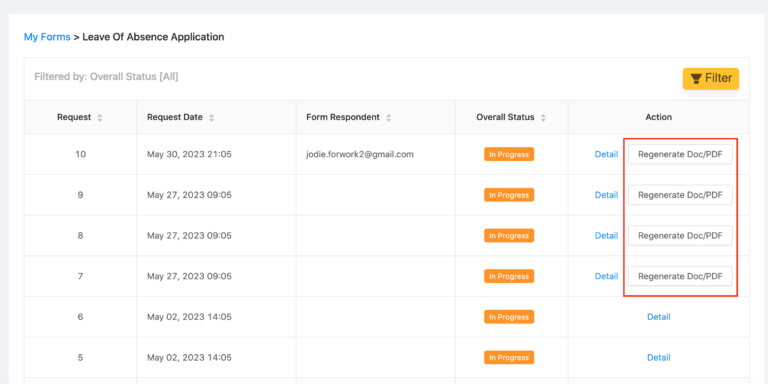Open Detail for request 9
This screenshot has height=384, width=768.
606,195
